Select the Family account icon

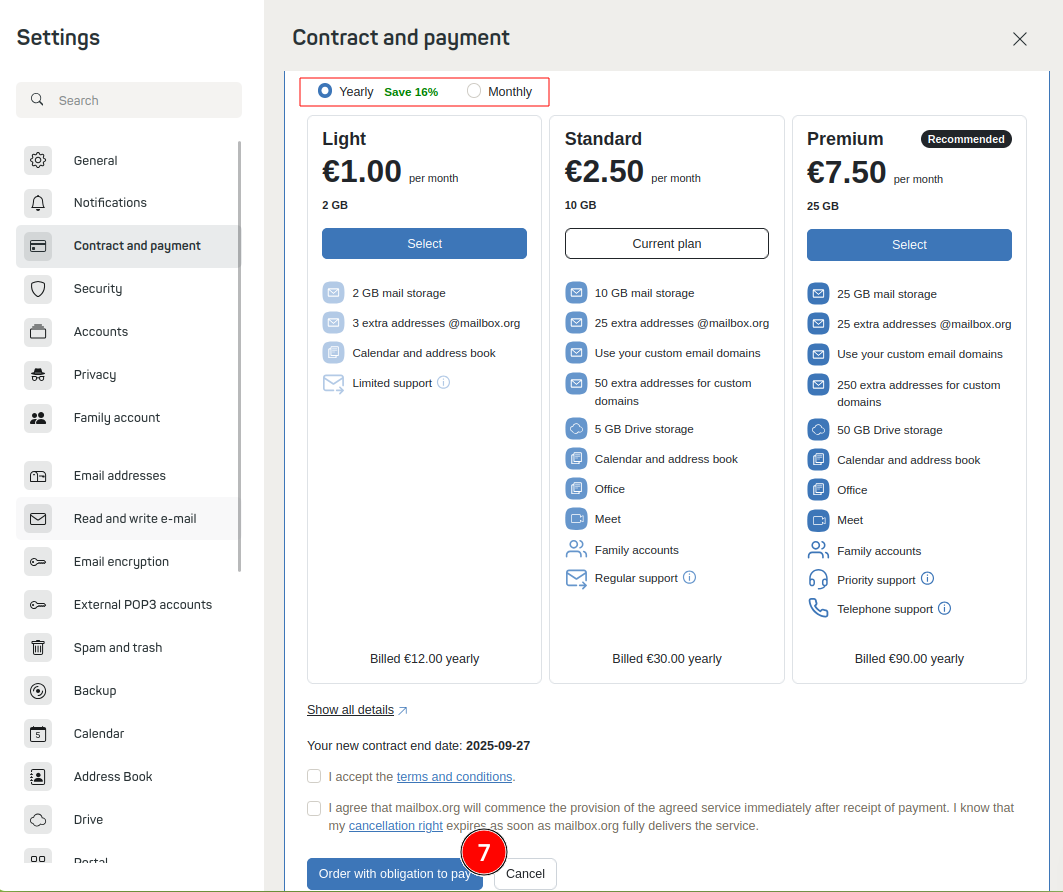(37, 417)
